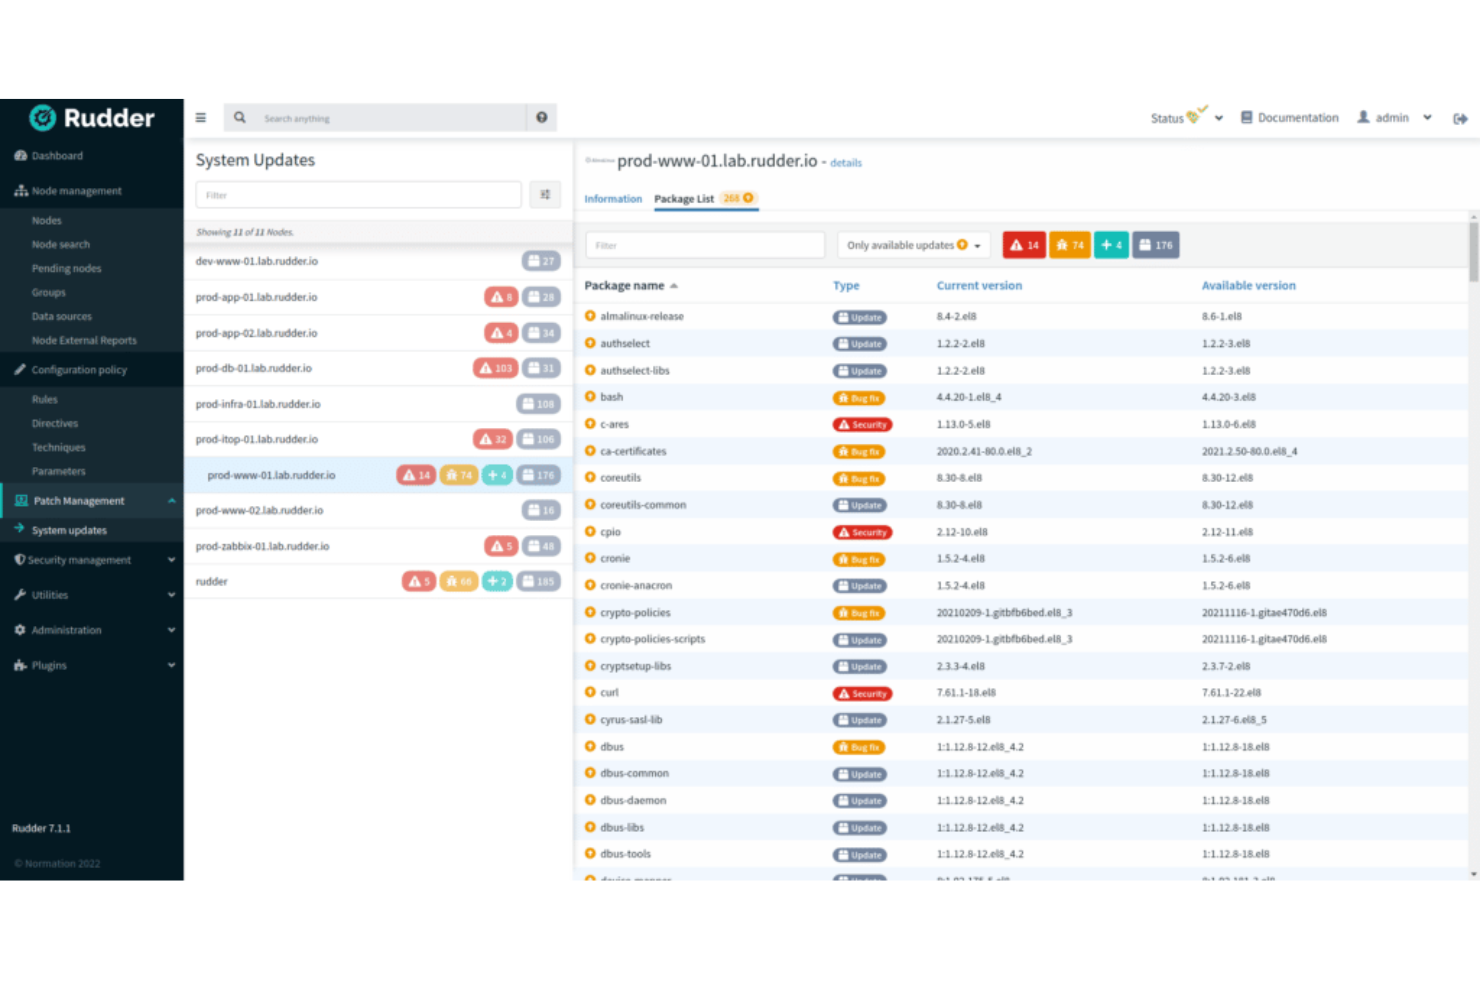
Task: Toggle the green +4 enhancement filter
Action: tap(1111, 245)
